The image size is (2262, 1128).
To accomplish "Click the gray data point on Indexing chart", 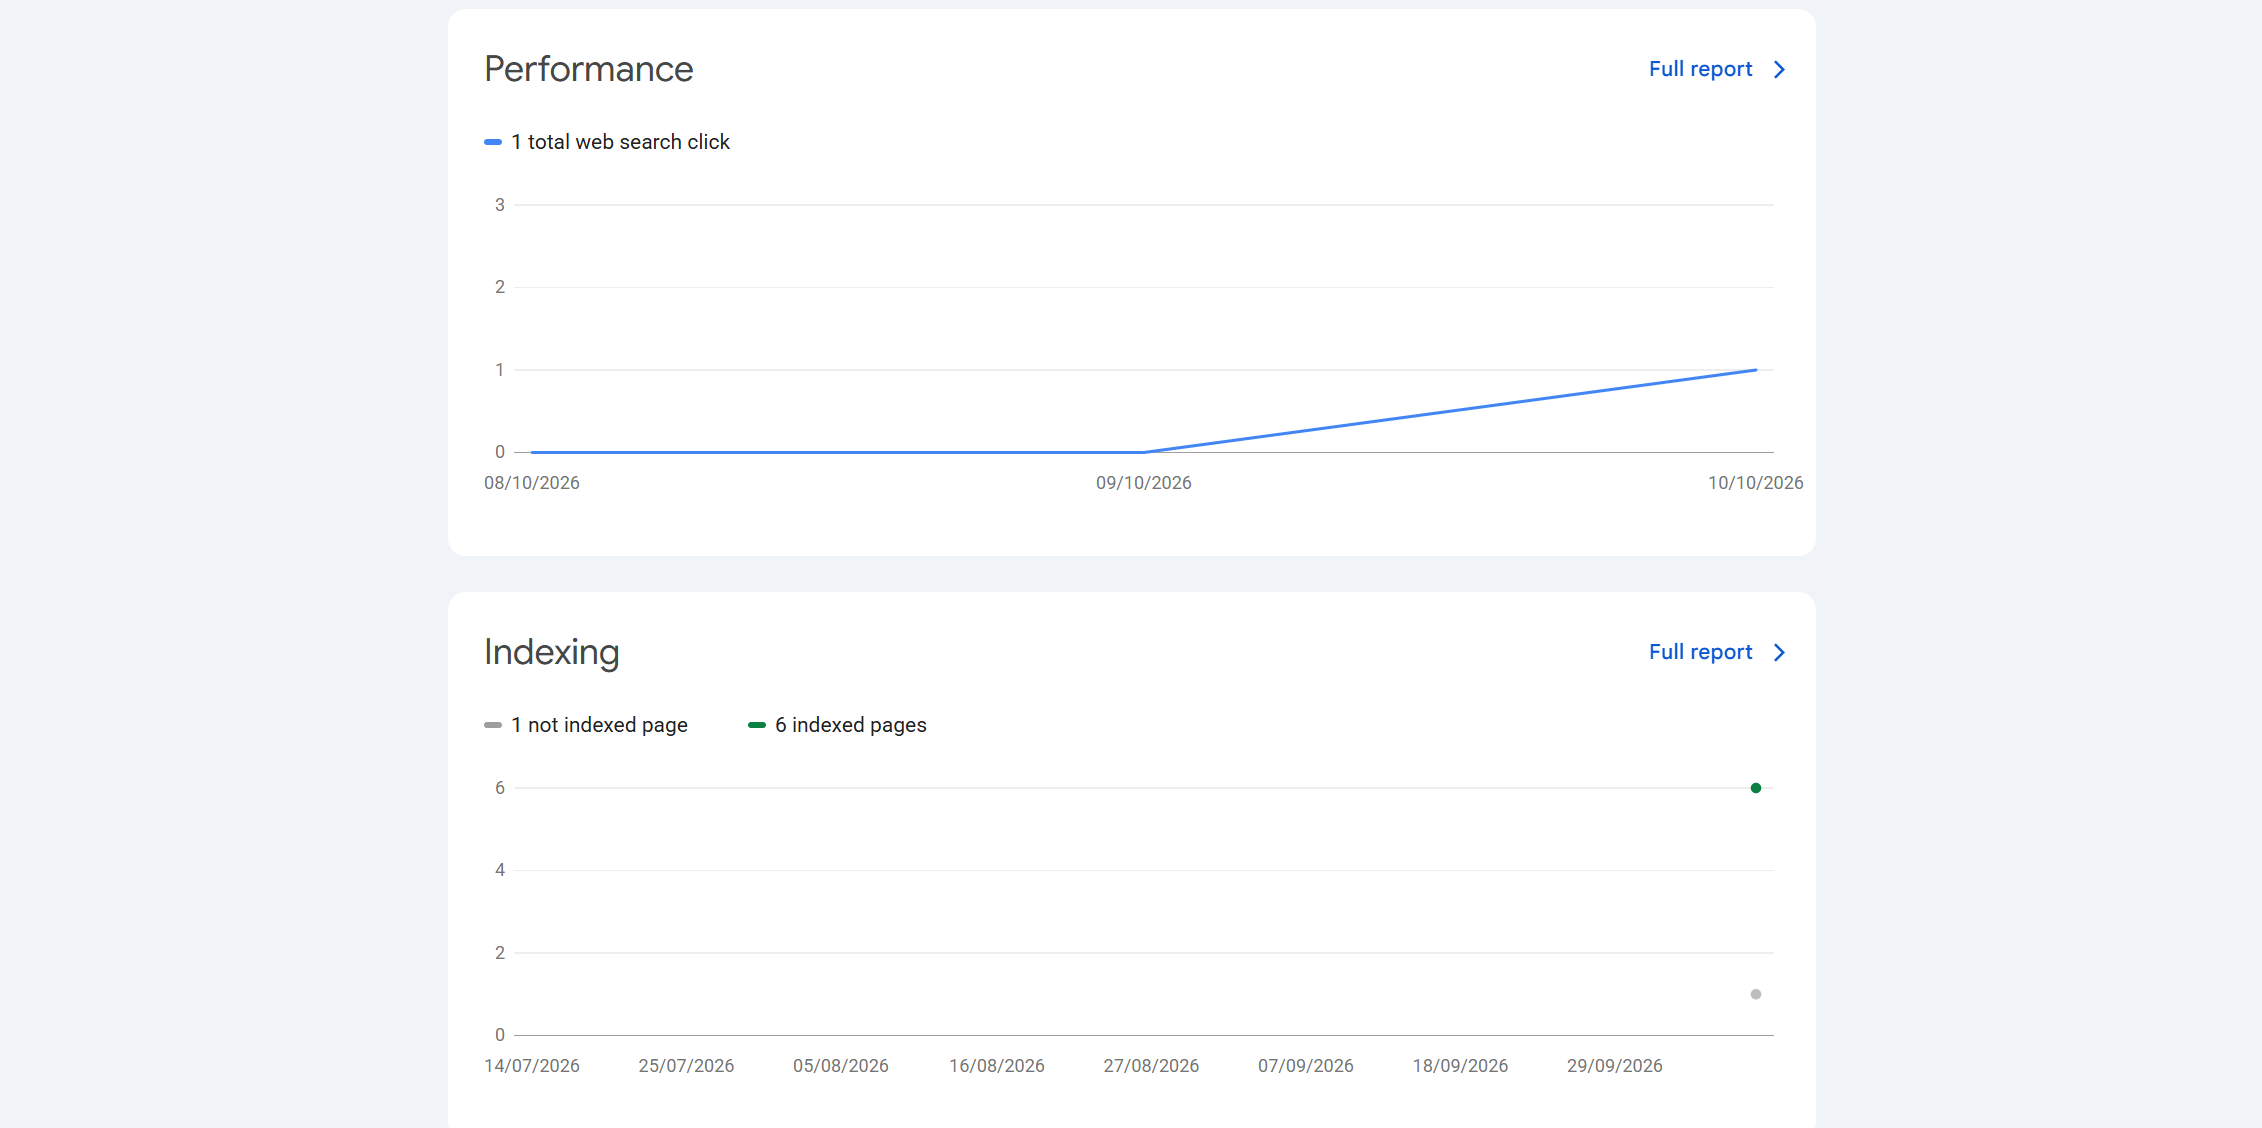I will [x=1756, y=994].
